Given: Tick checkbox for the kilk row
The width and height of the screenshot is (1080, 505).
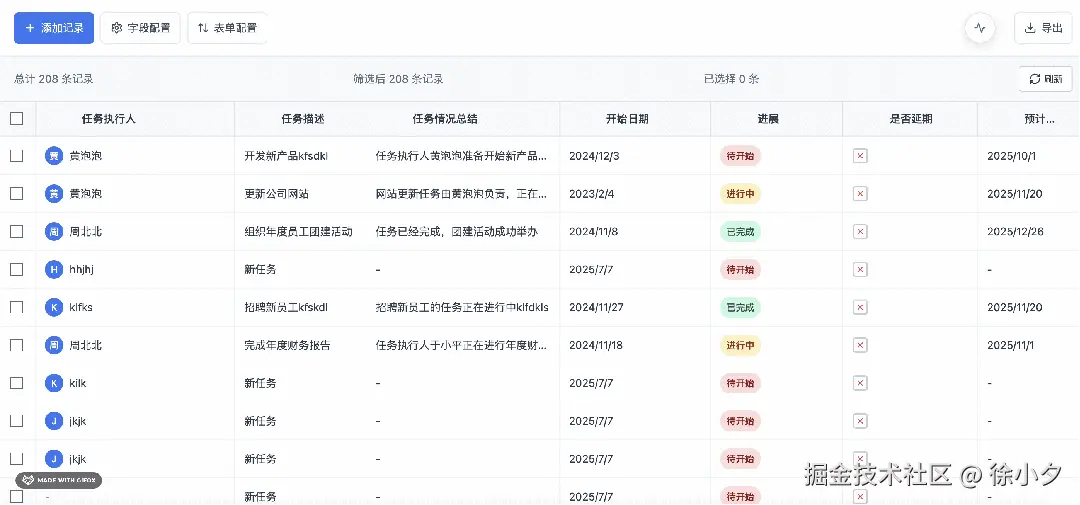Looking at the screenshot, I should click(17, 383).
